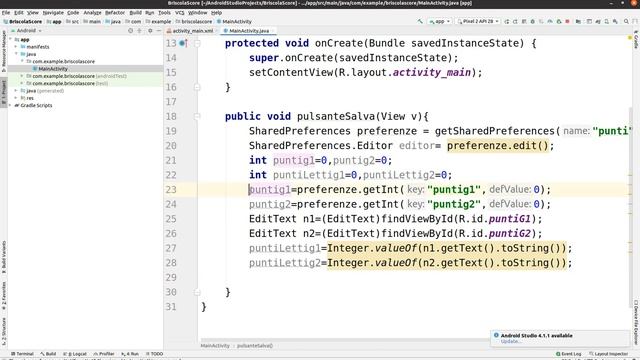Click the collapse all icon in Project panel
The height and width of the screenshot is (360, 640).
click(140, 31)
